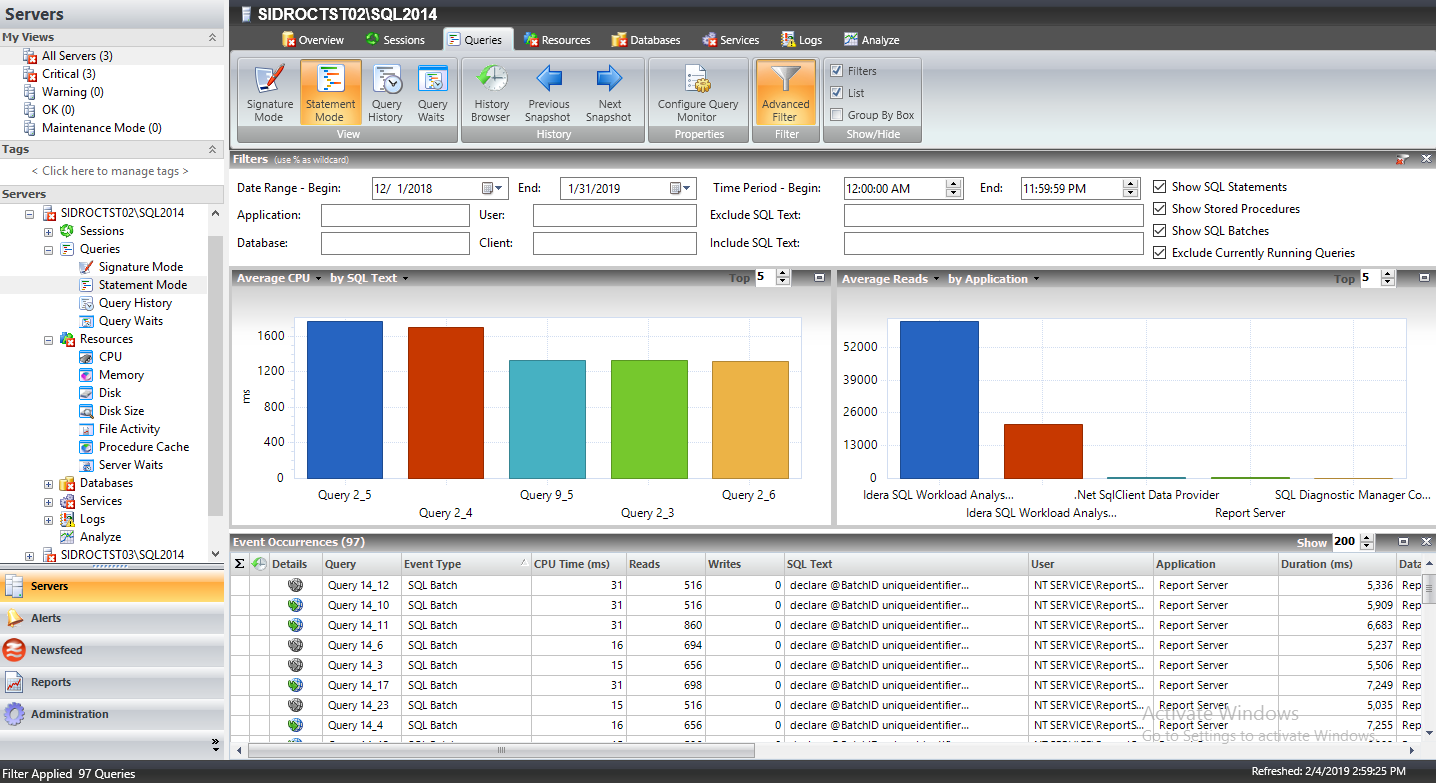This screenshot has height=783, width=1436.
Task: Uncheck Show Stored Procedures
Action: [1159, 209]
